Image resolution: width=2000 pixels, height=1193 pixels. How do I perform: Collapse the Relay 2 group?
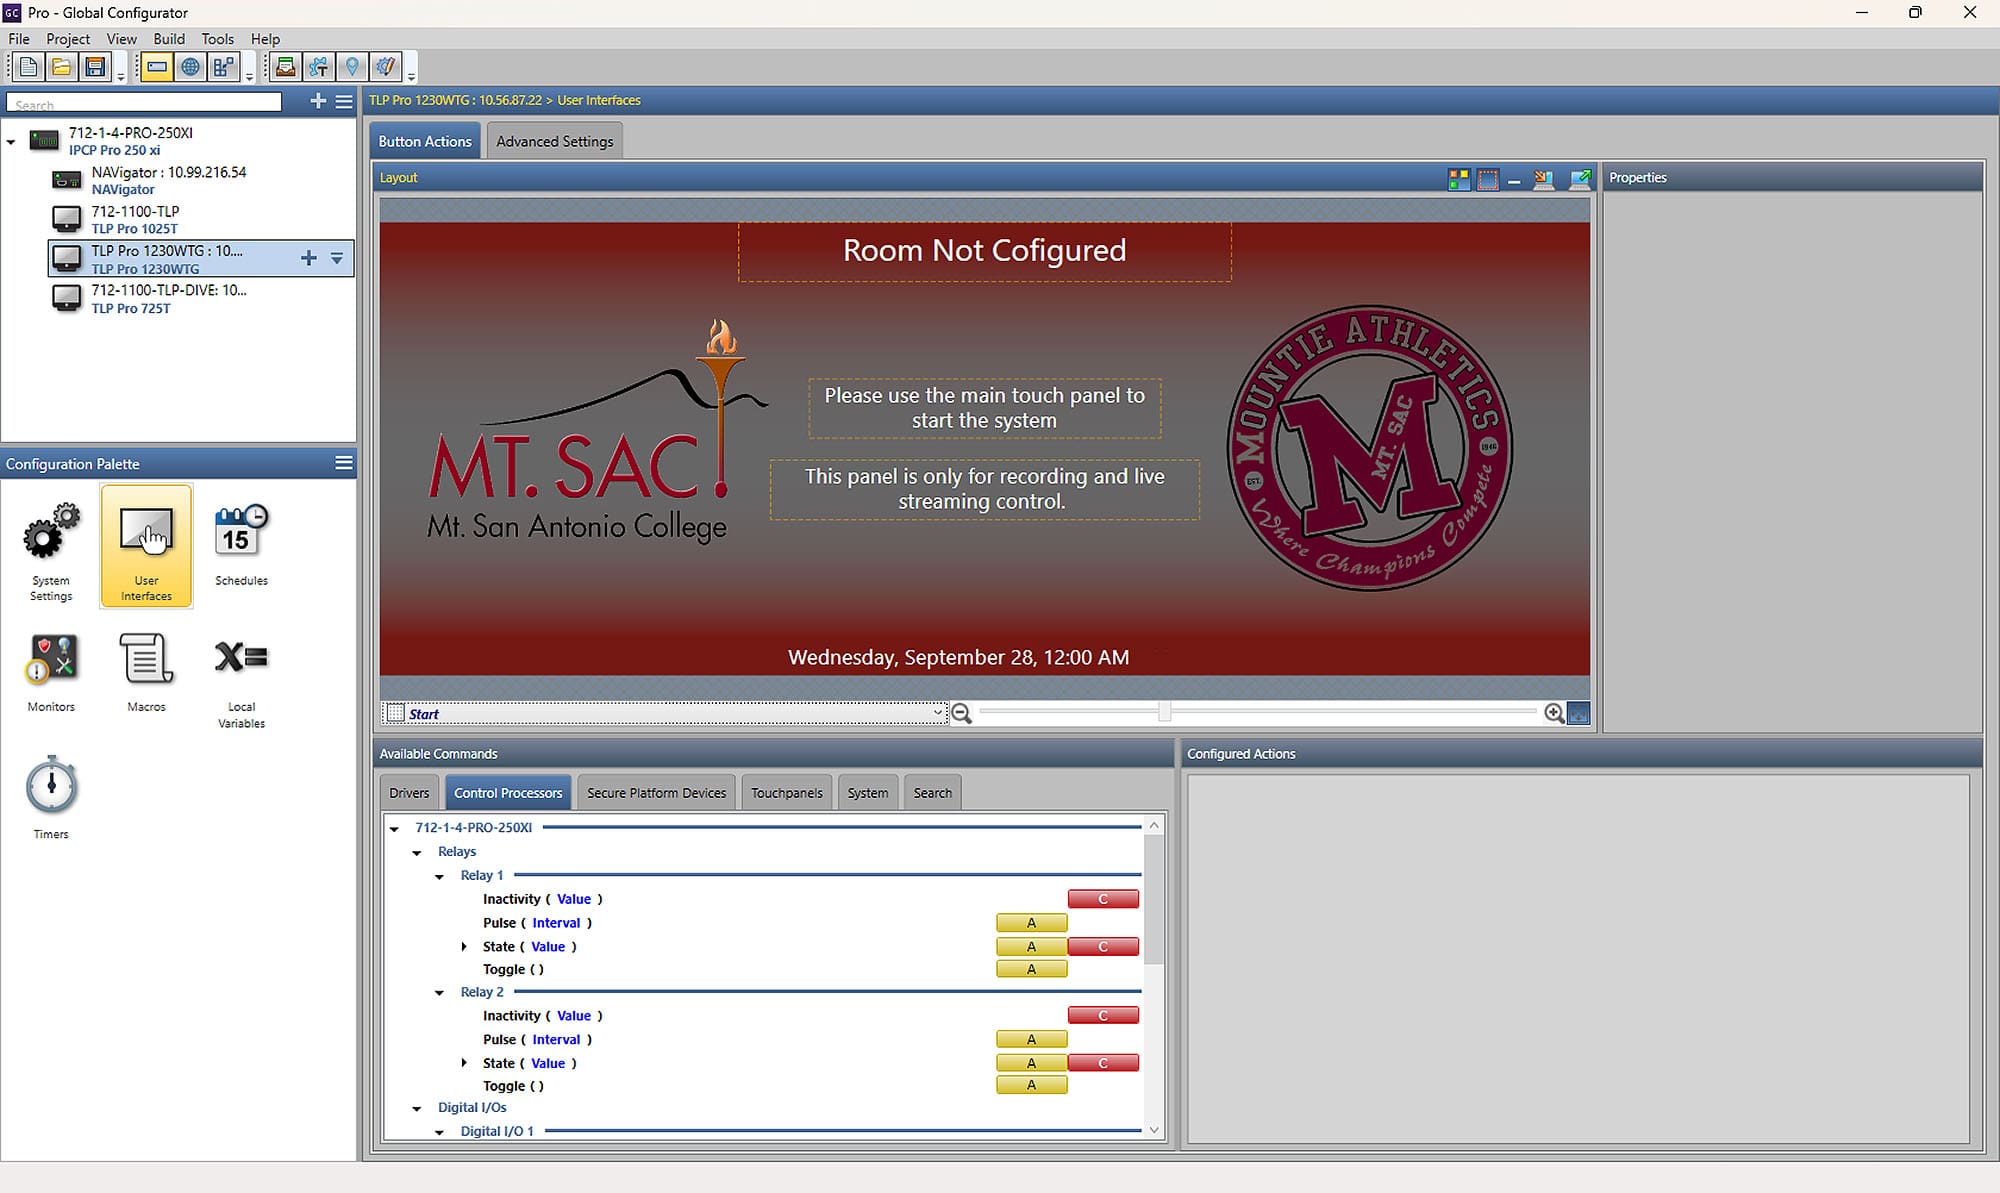tap(439, 993)
